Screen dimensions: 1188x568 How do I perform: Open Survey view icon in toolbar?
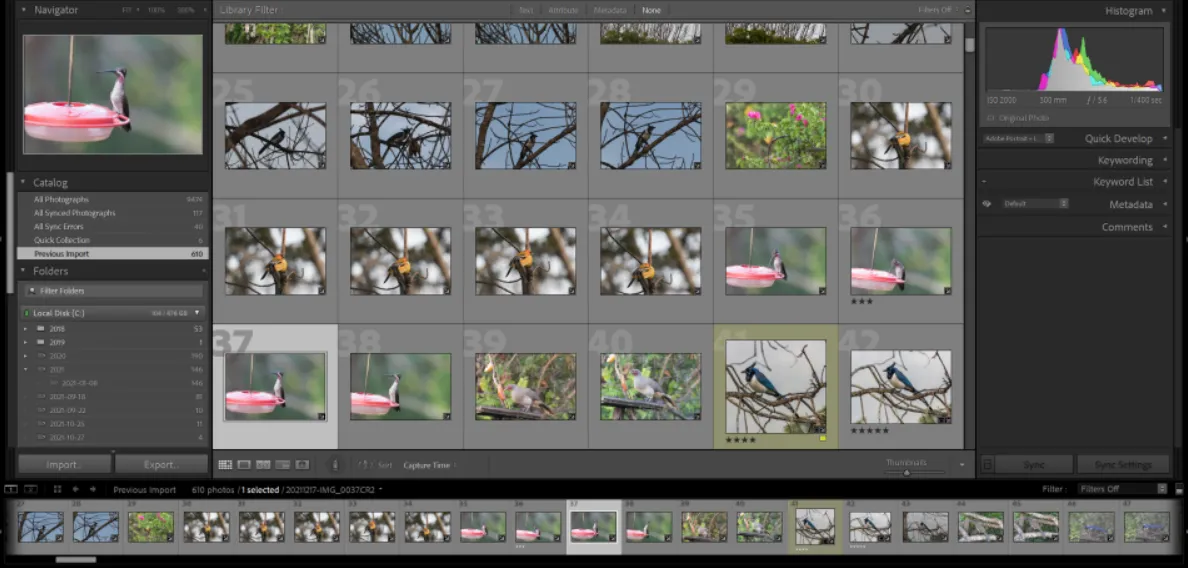[283, 465]
